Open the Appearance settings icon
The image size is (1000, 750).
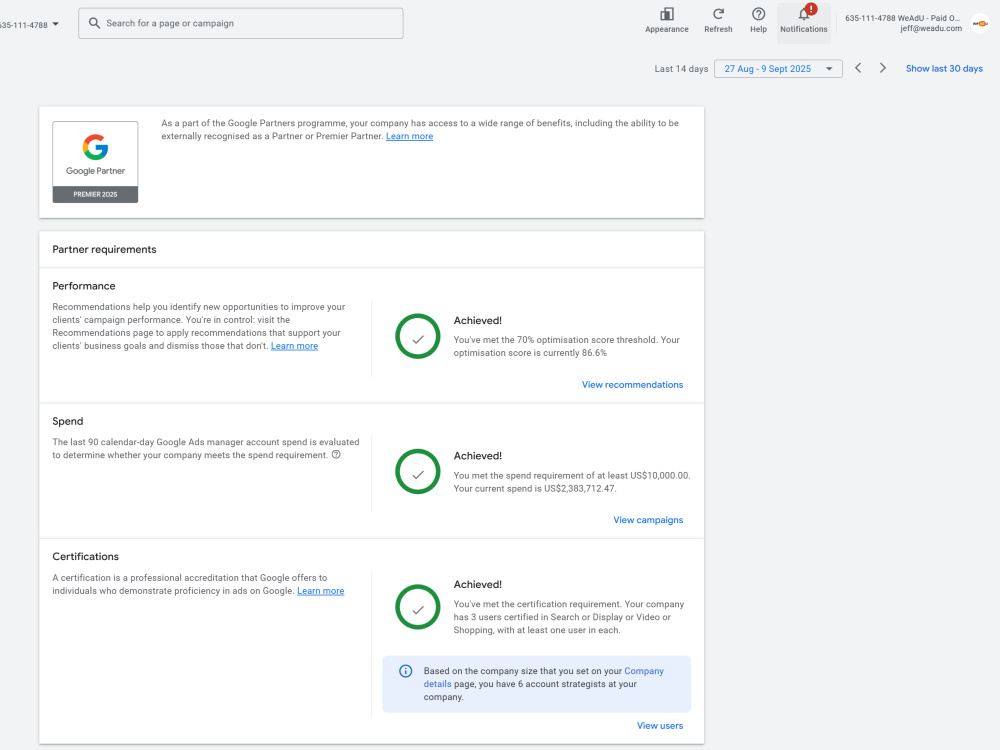666,14
